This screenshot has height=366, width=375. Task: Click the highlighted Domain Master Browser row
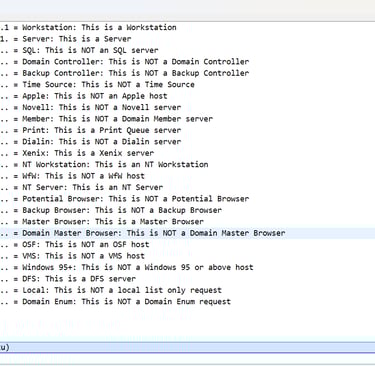coord(187,233)
